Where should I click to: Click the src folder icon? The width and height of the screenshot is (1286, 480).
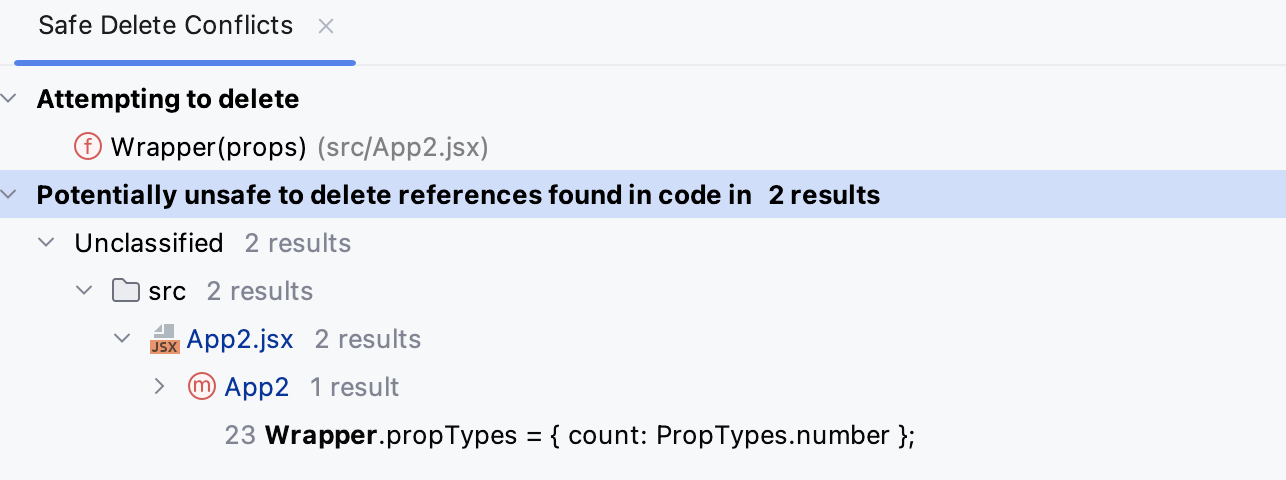point(125,291)
